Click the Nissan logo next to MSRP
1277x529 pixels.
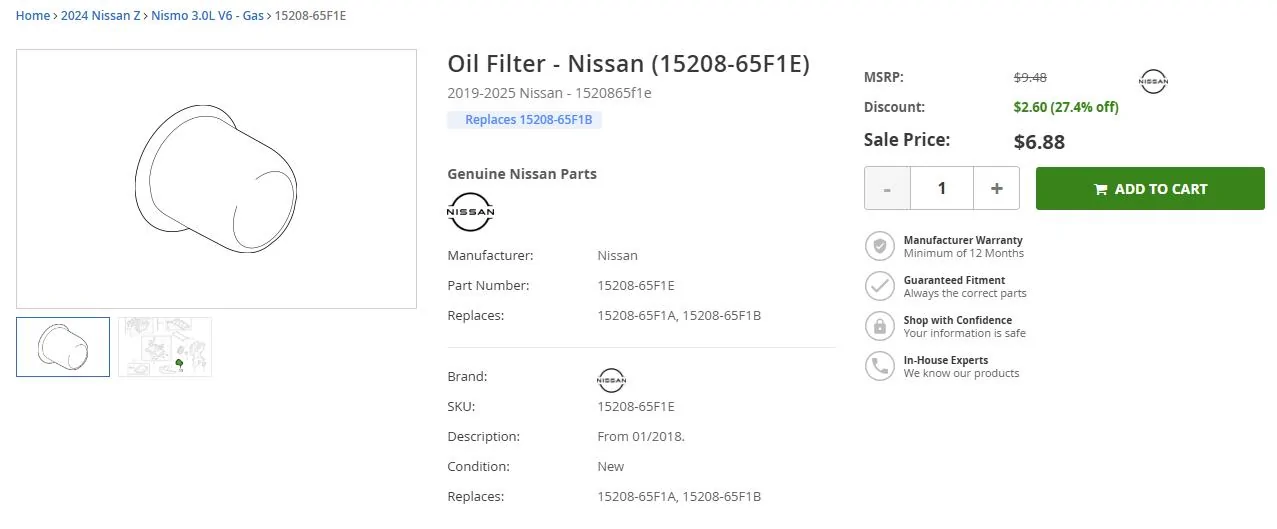(x=1153, y=81)
